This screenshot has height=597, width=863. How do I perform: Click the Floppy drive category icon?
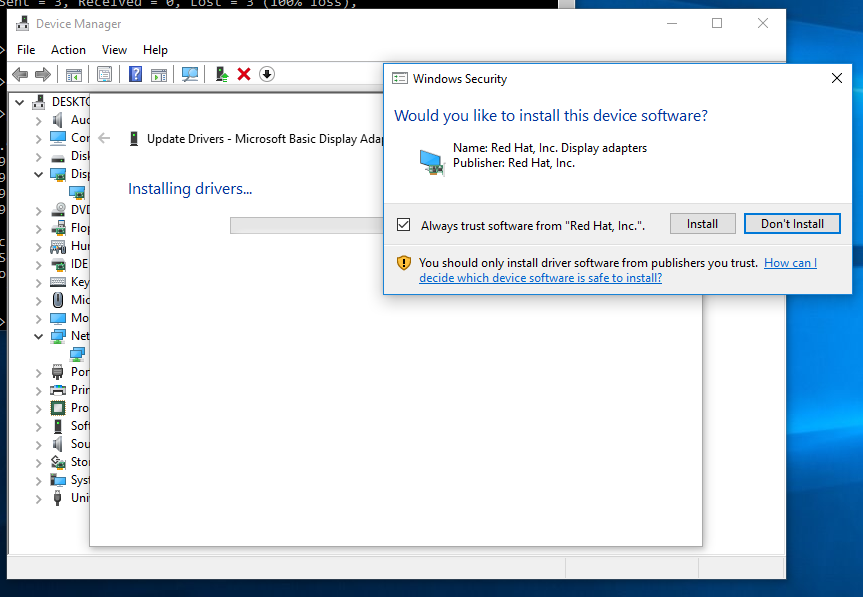(x=58, y=228)
